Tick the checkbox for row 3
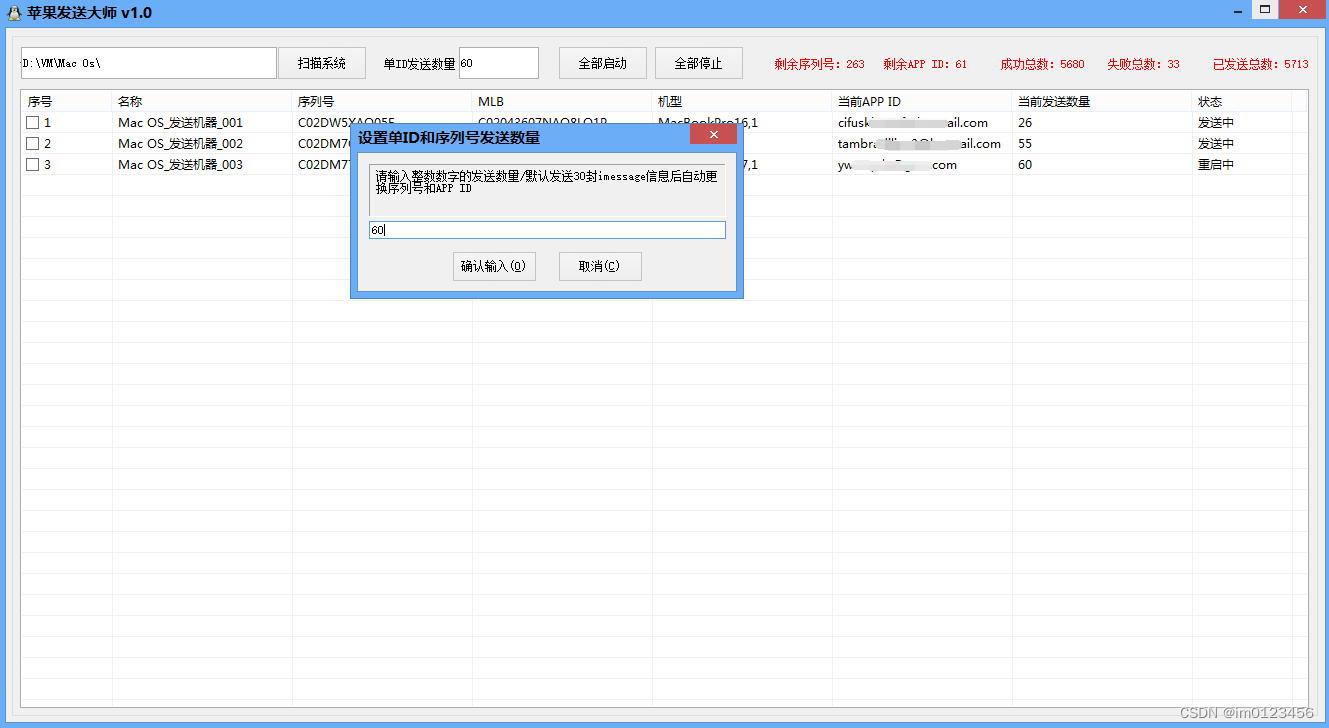This screenshot has height=728, width=1329. (x=32, y=164)
